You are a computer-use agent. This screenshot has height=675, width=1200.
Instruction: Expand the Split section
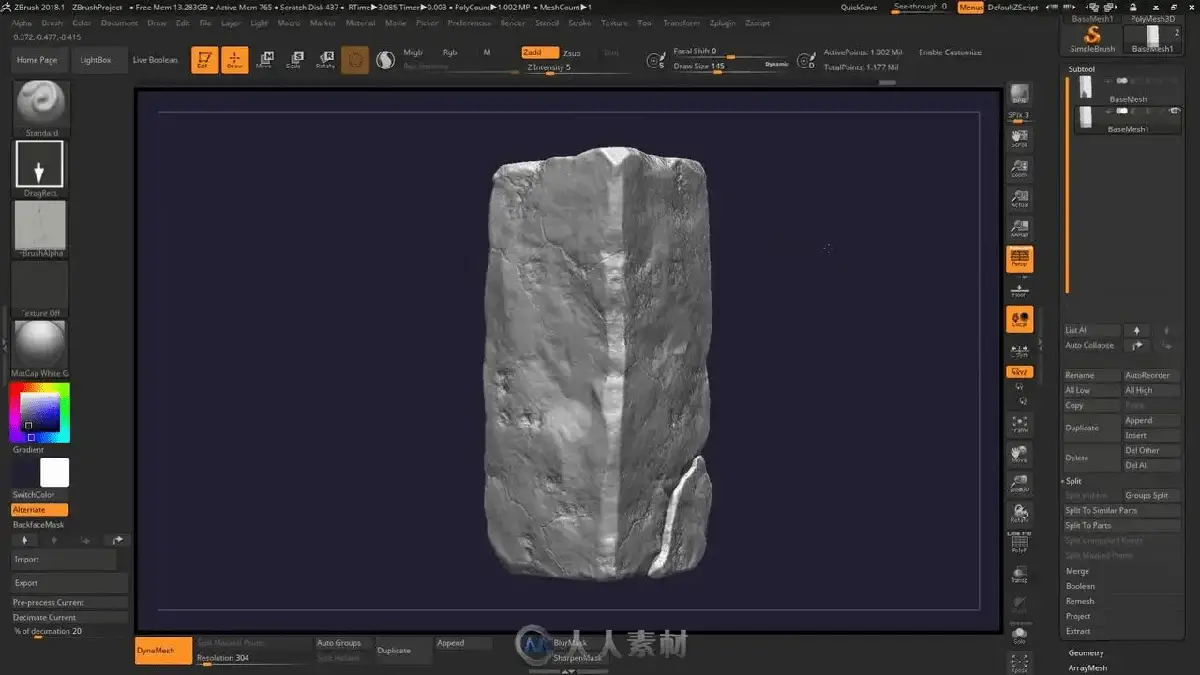pos(1074,481)
